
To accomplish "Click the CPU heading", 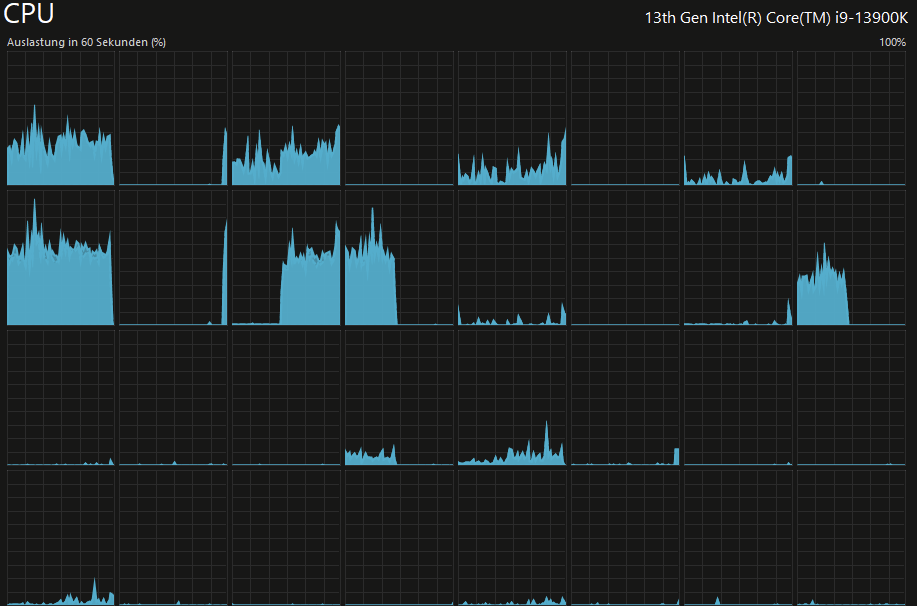I will pyautogui.click(x=29, y=13).
